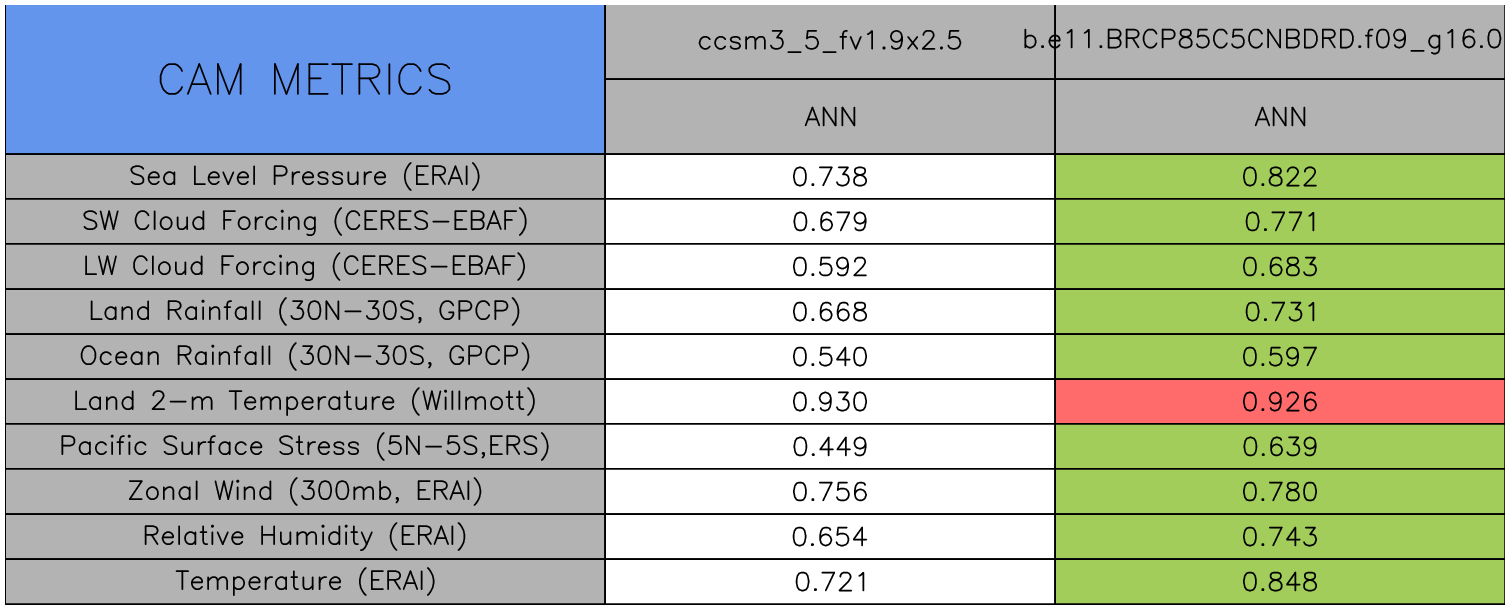1510x610 pixels.
Task: Select the Pacific Surface Stress (5N-5S,ERS) label
Action: tap(305, 446)
